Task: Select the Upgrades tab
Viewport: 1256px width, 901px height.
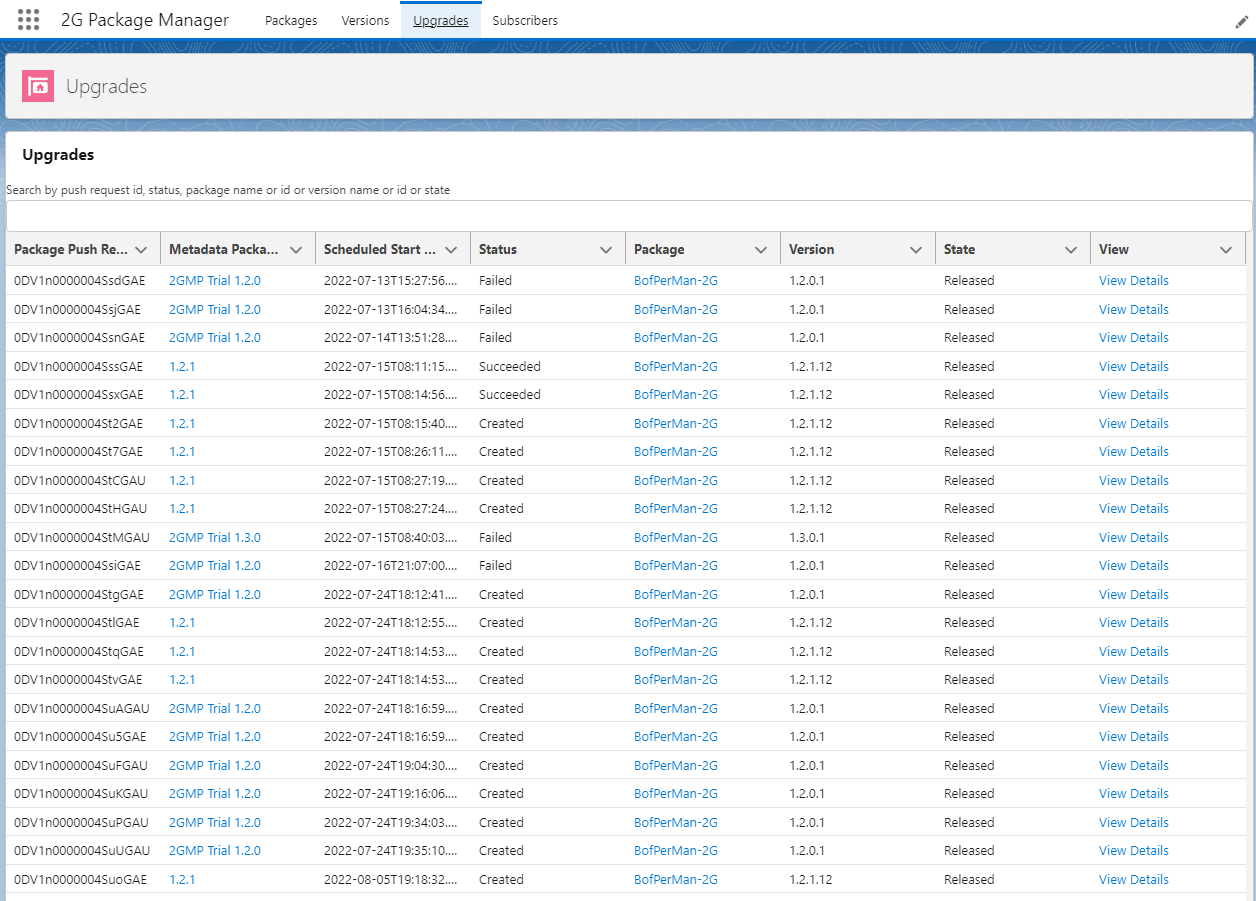Action: click(440, 19)
